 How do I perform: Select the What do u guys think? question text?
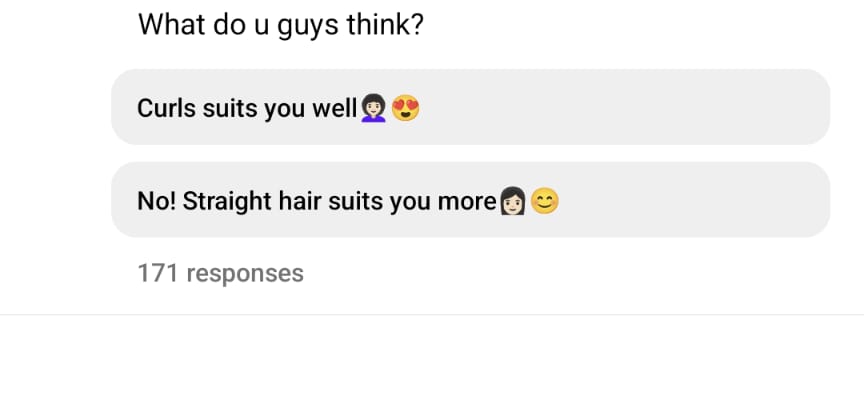pyautogui.click(x=280, y=25)
